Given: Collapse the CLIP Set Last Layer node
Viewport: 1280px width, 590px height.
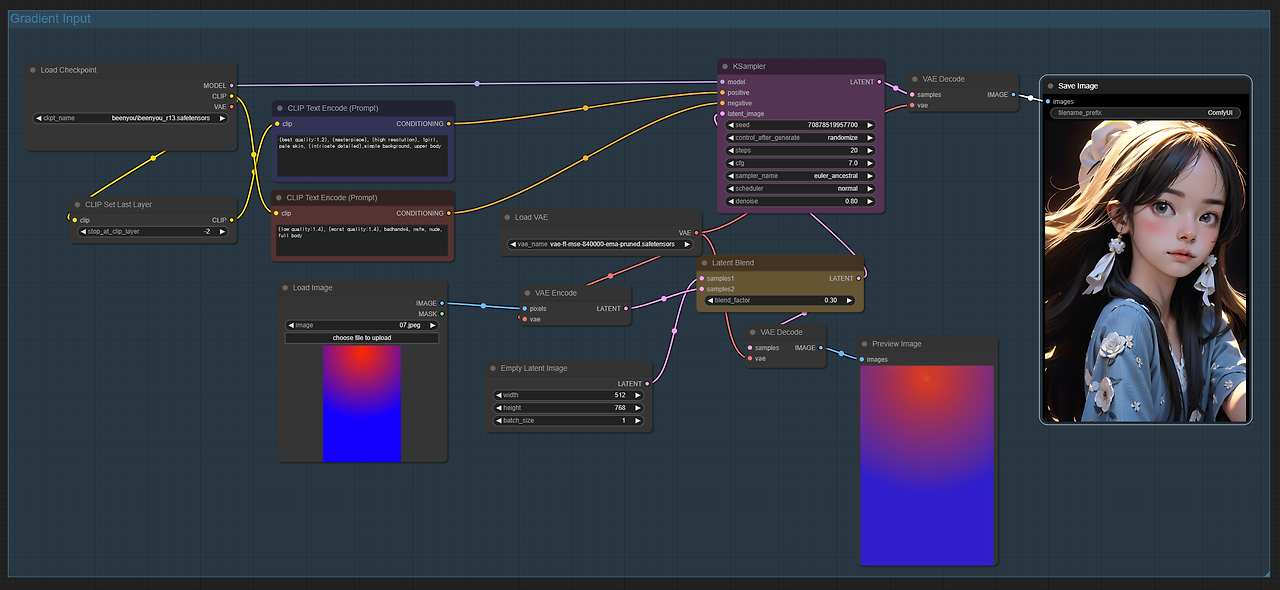Looking at the screenshot, I should pos(77,204).
